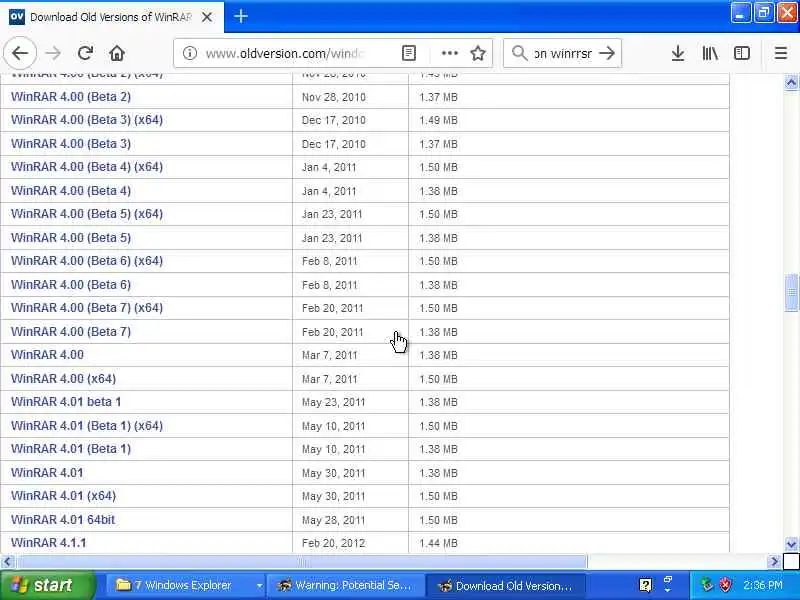Open WinRAR 4.00 (Beta 6) (x64) link
Viewport: 800px width, 600px height.
(87, 261)
